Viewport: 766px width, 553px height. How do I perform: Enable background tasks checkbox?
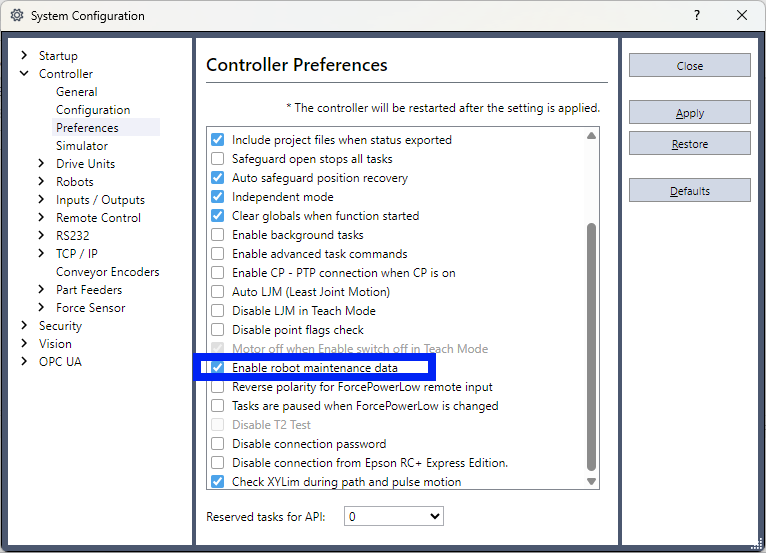[217, 235]
